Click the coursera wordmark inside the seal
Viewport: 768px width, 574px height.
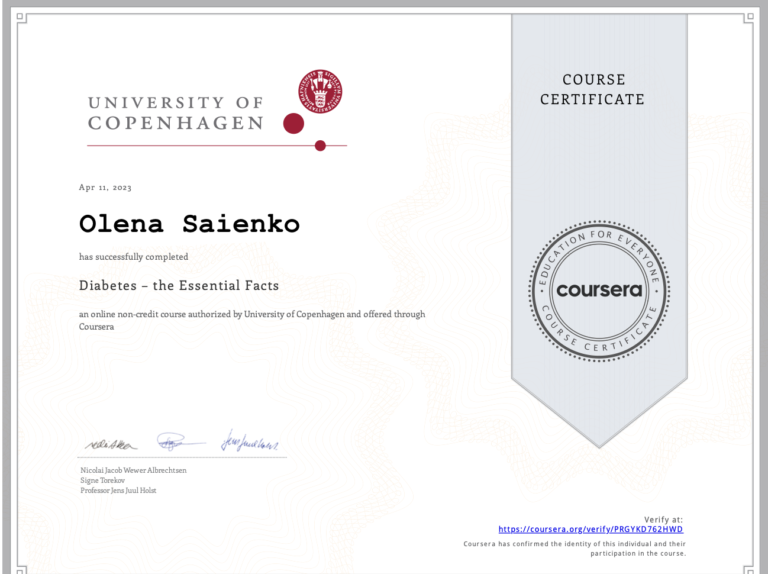tap(599, 291)
